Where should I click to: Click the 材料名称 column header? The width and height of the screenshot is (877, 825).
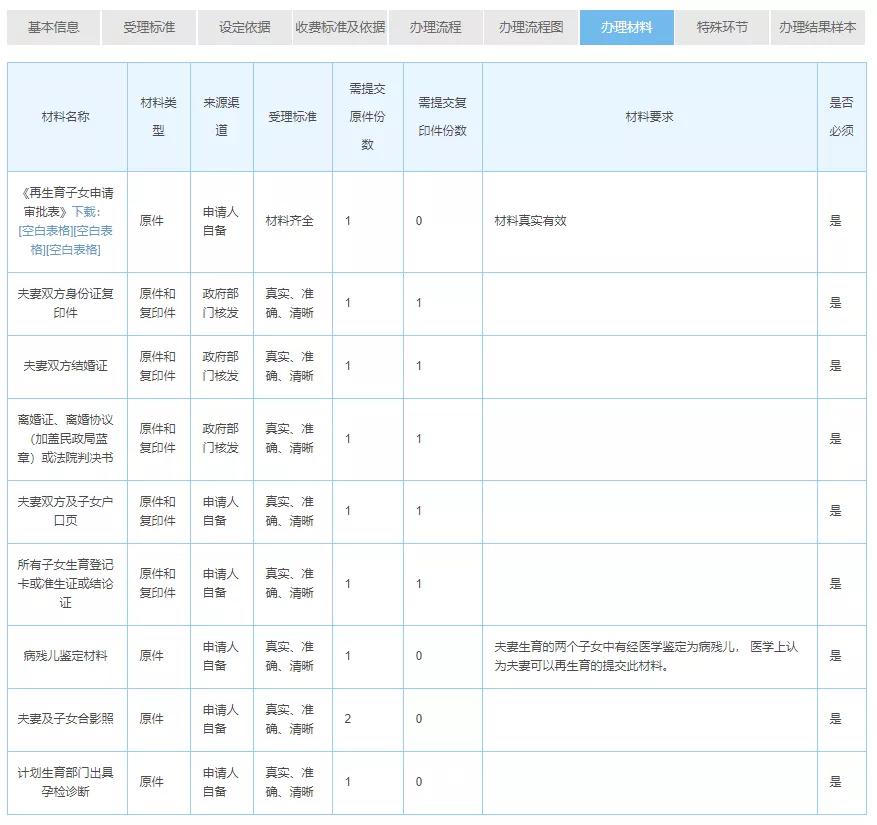pos(66,116)
